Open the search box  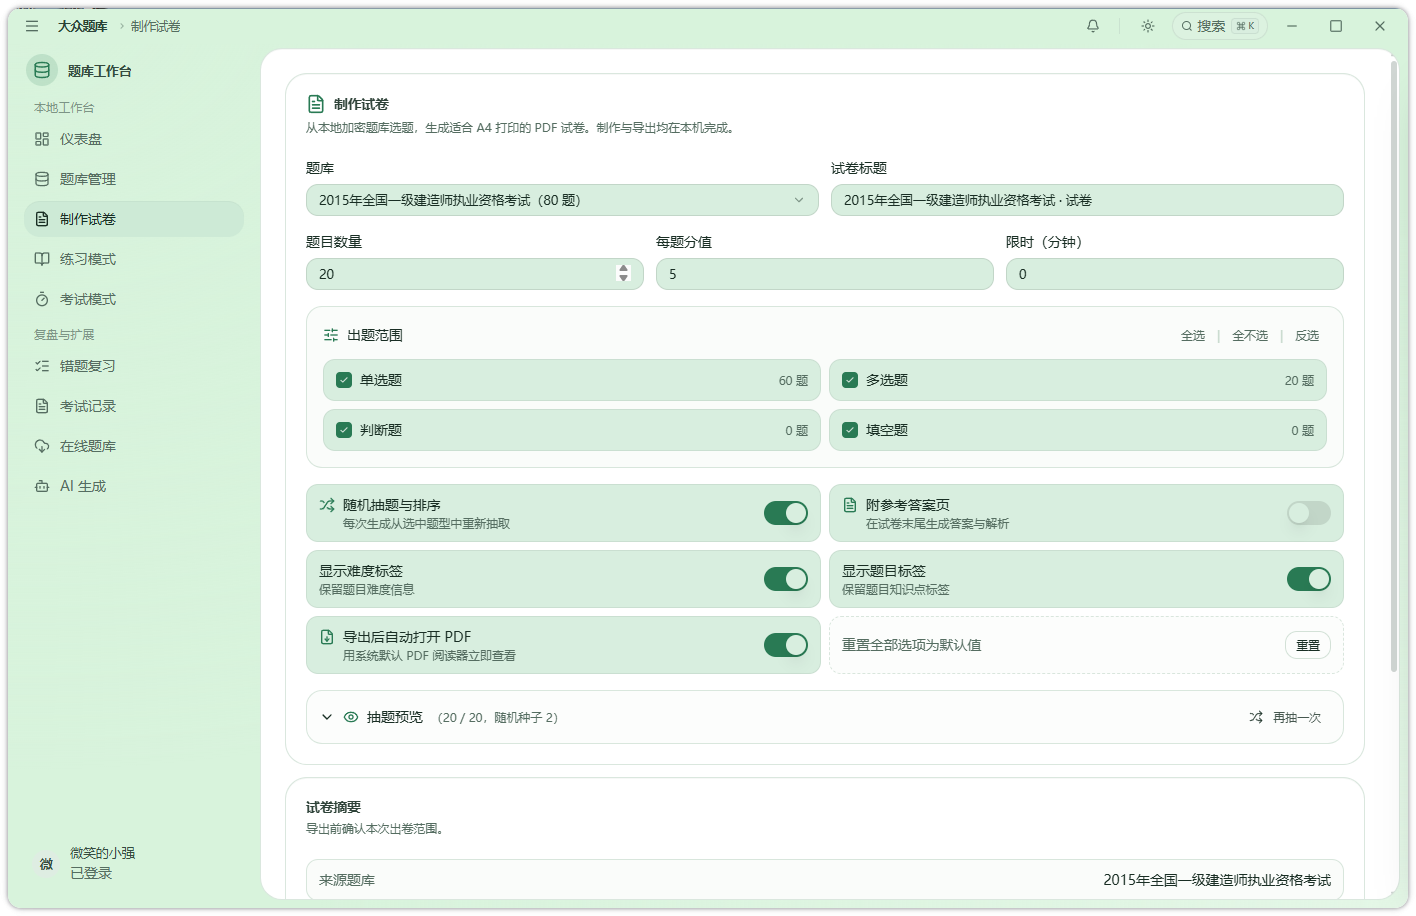[x=1219, y=26]
